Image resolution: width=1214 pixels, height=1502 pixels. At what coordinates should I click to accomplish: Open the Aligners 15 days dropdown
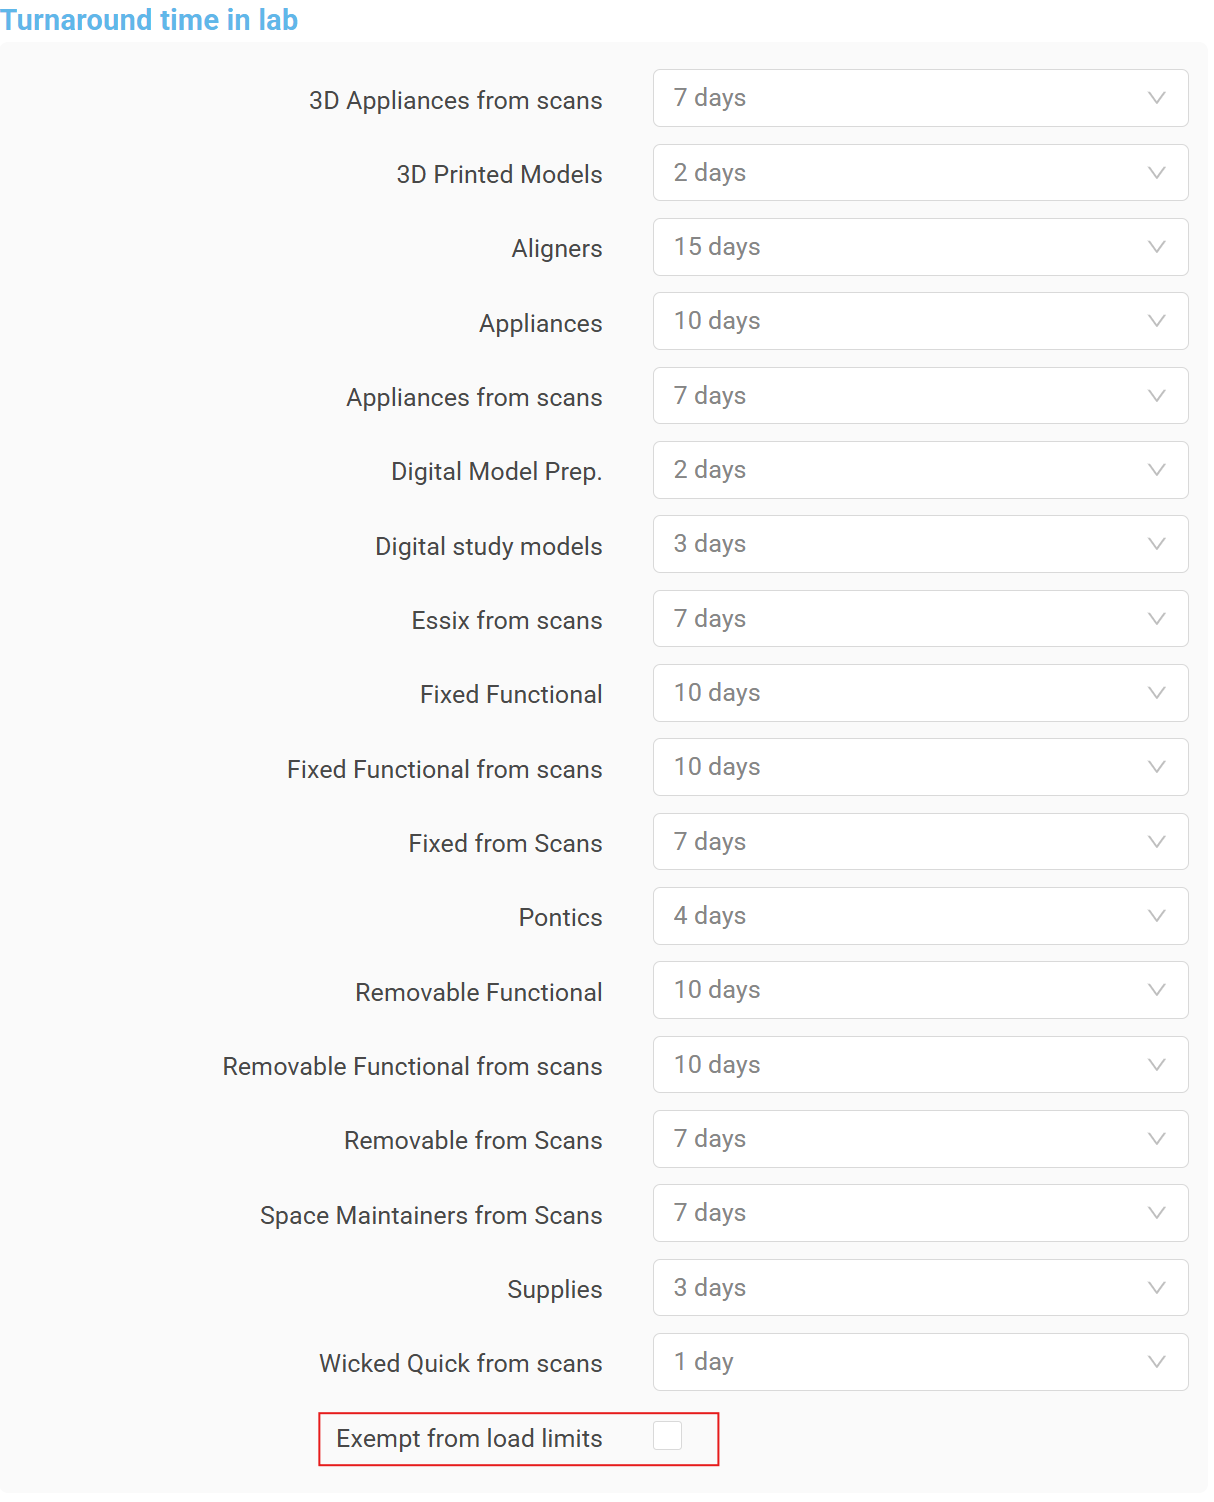(919, 247)
